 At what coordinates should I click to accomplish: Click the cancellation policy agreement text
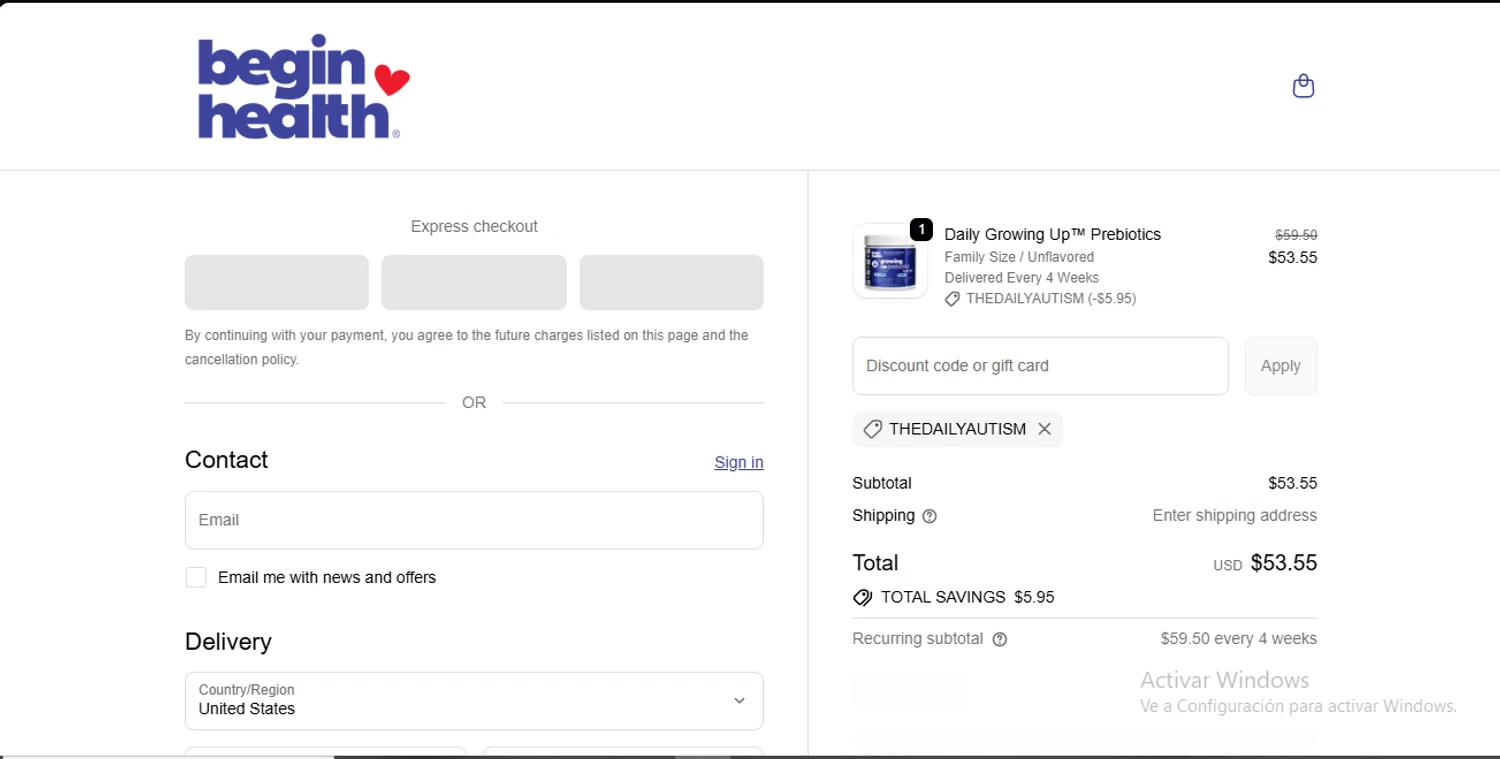(466, 347)
